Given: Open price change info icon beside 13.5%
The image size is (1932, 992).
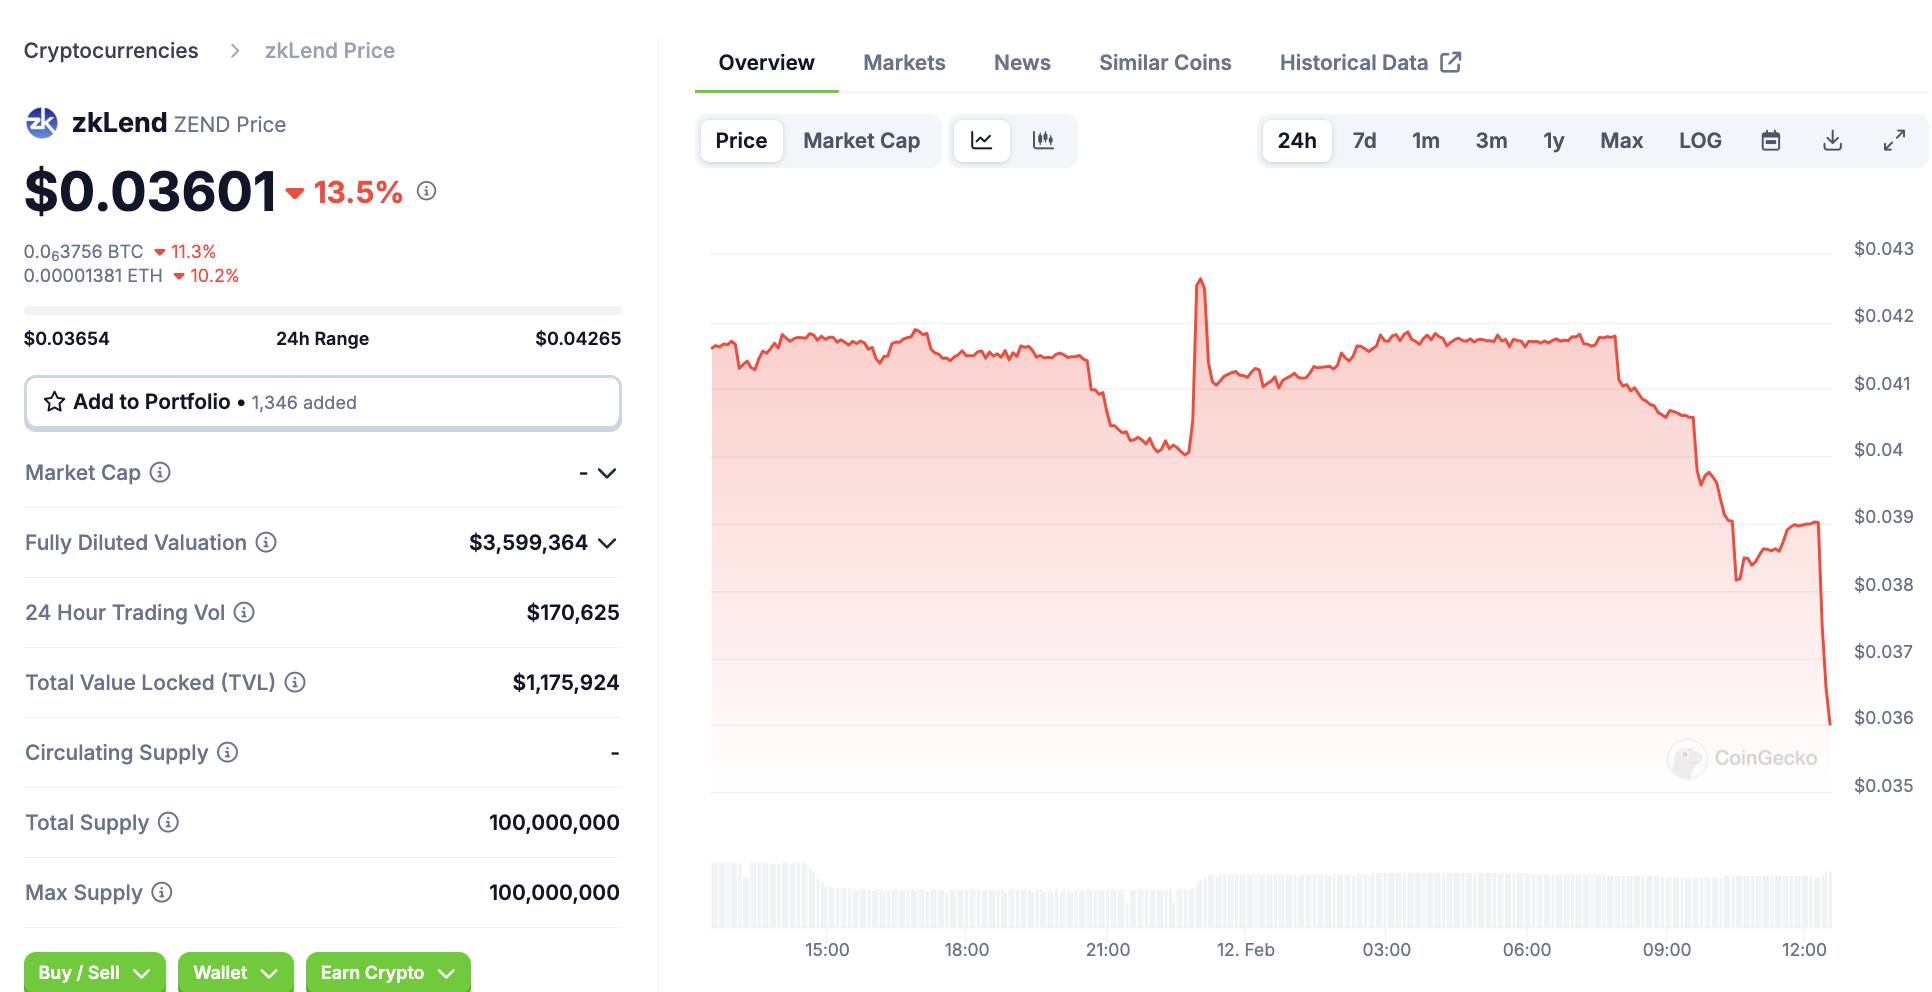Looking at the screenshot, I should click(427, 191).
